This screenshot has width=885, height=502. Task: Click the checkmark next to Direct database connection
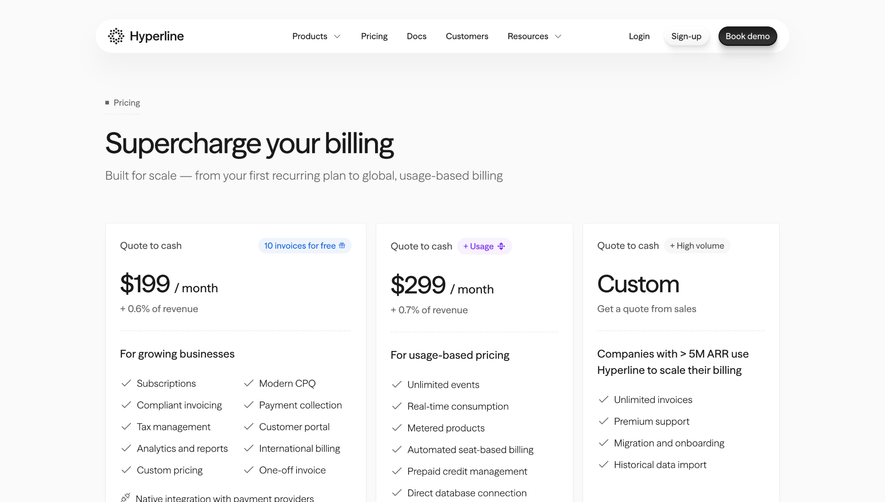397,492
